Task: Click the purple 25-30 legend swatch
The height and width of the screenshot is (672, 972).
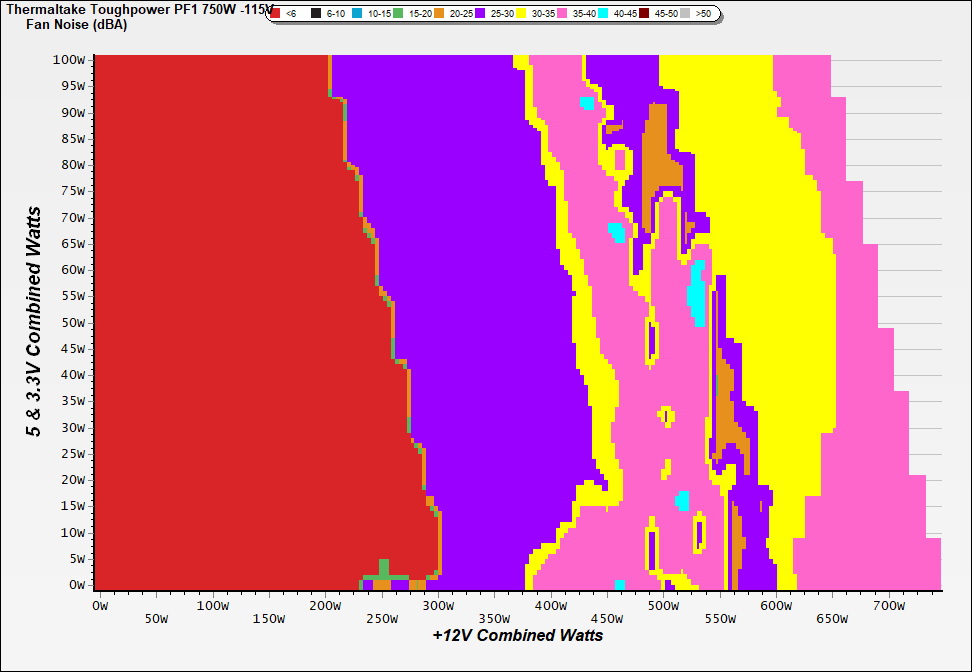Action: [481, 14]
